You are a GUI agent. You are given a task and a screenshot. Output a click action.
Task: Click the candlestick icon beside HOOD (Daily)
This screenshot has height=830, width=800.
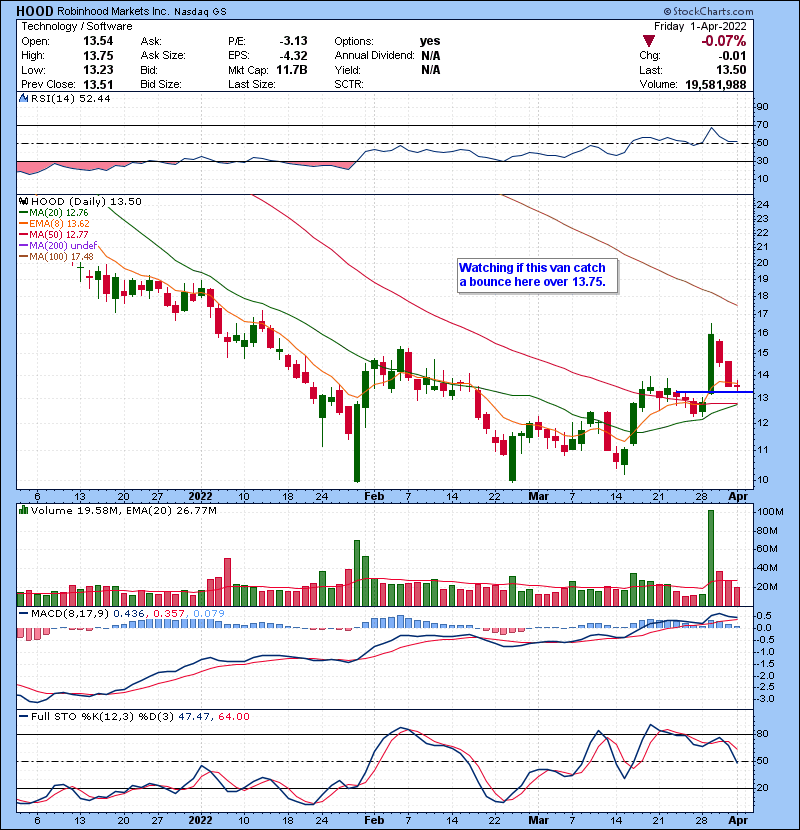23,201
